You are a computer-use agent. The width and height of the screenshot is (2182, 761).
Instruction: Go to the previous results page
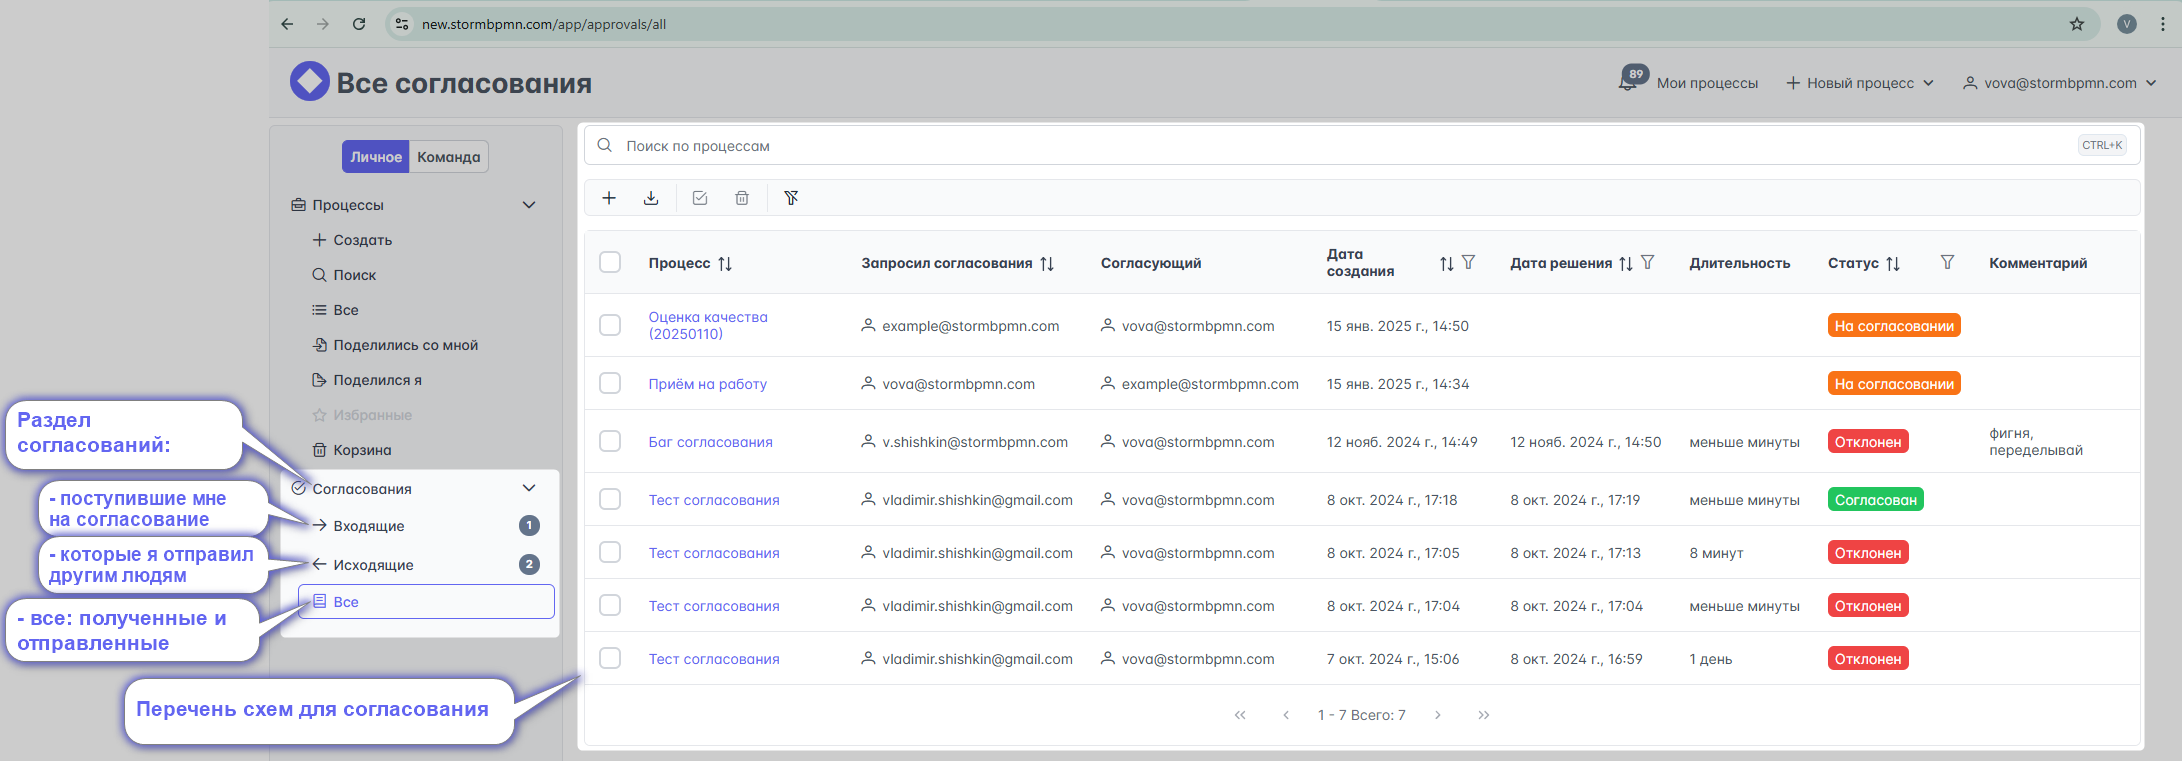click(x=1286, y=715)
